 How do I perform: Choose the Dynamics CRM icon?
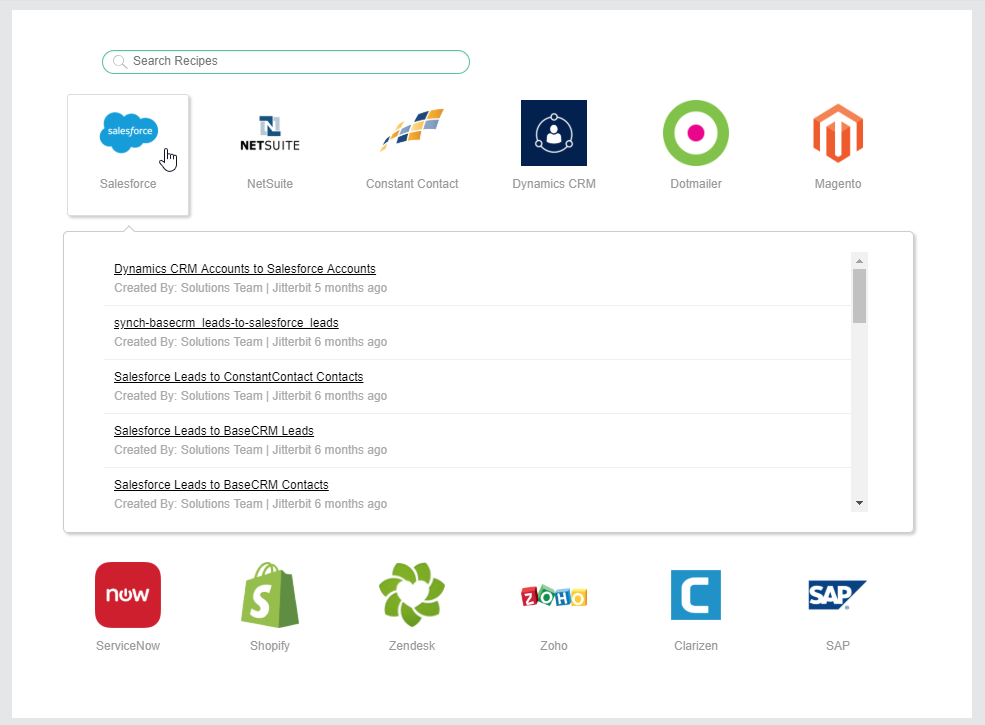coord(554,133)
